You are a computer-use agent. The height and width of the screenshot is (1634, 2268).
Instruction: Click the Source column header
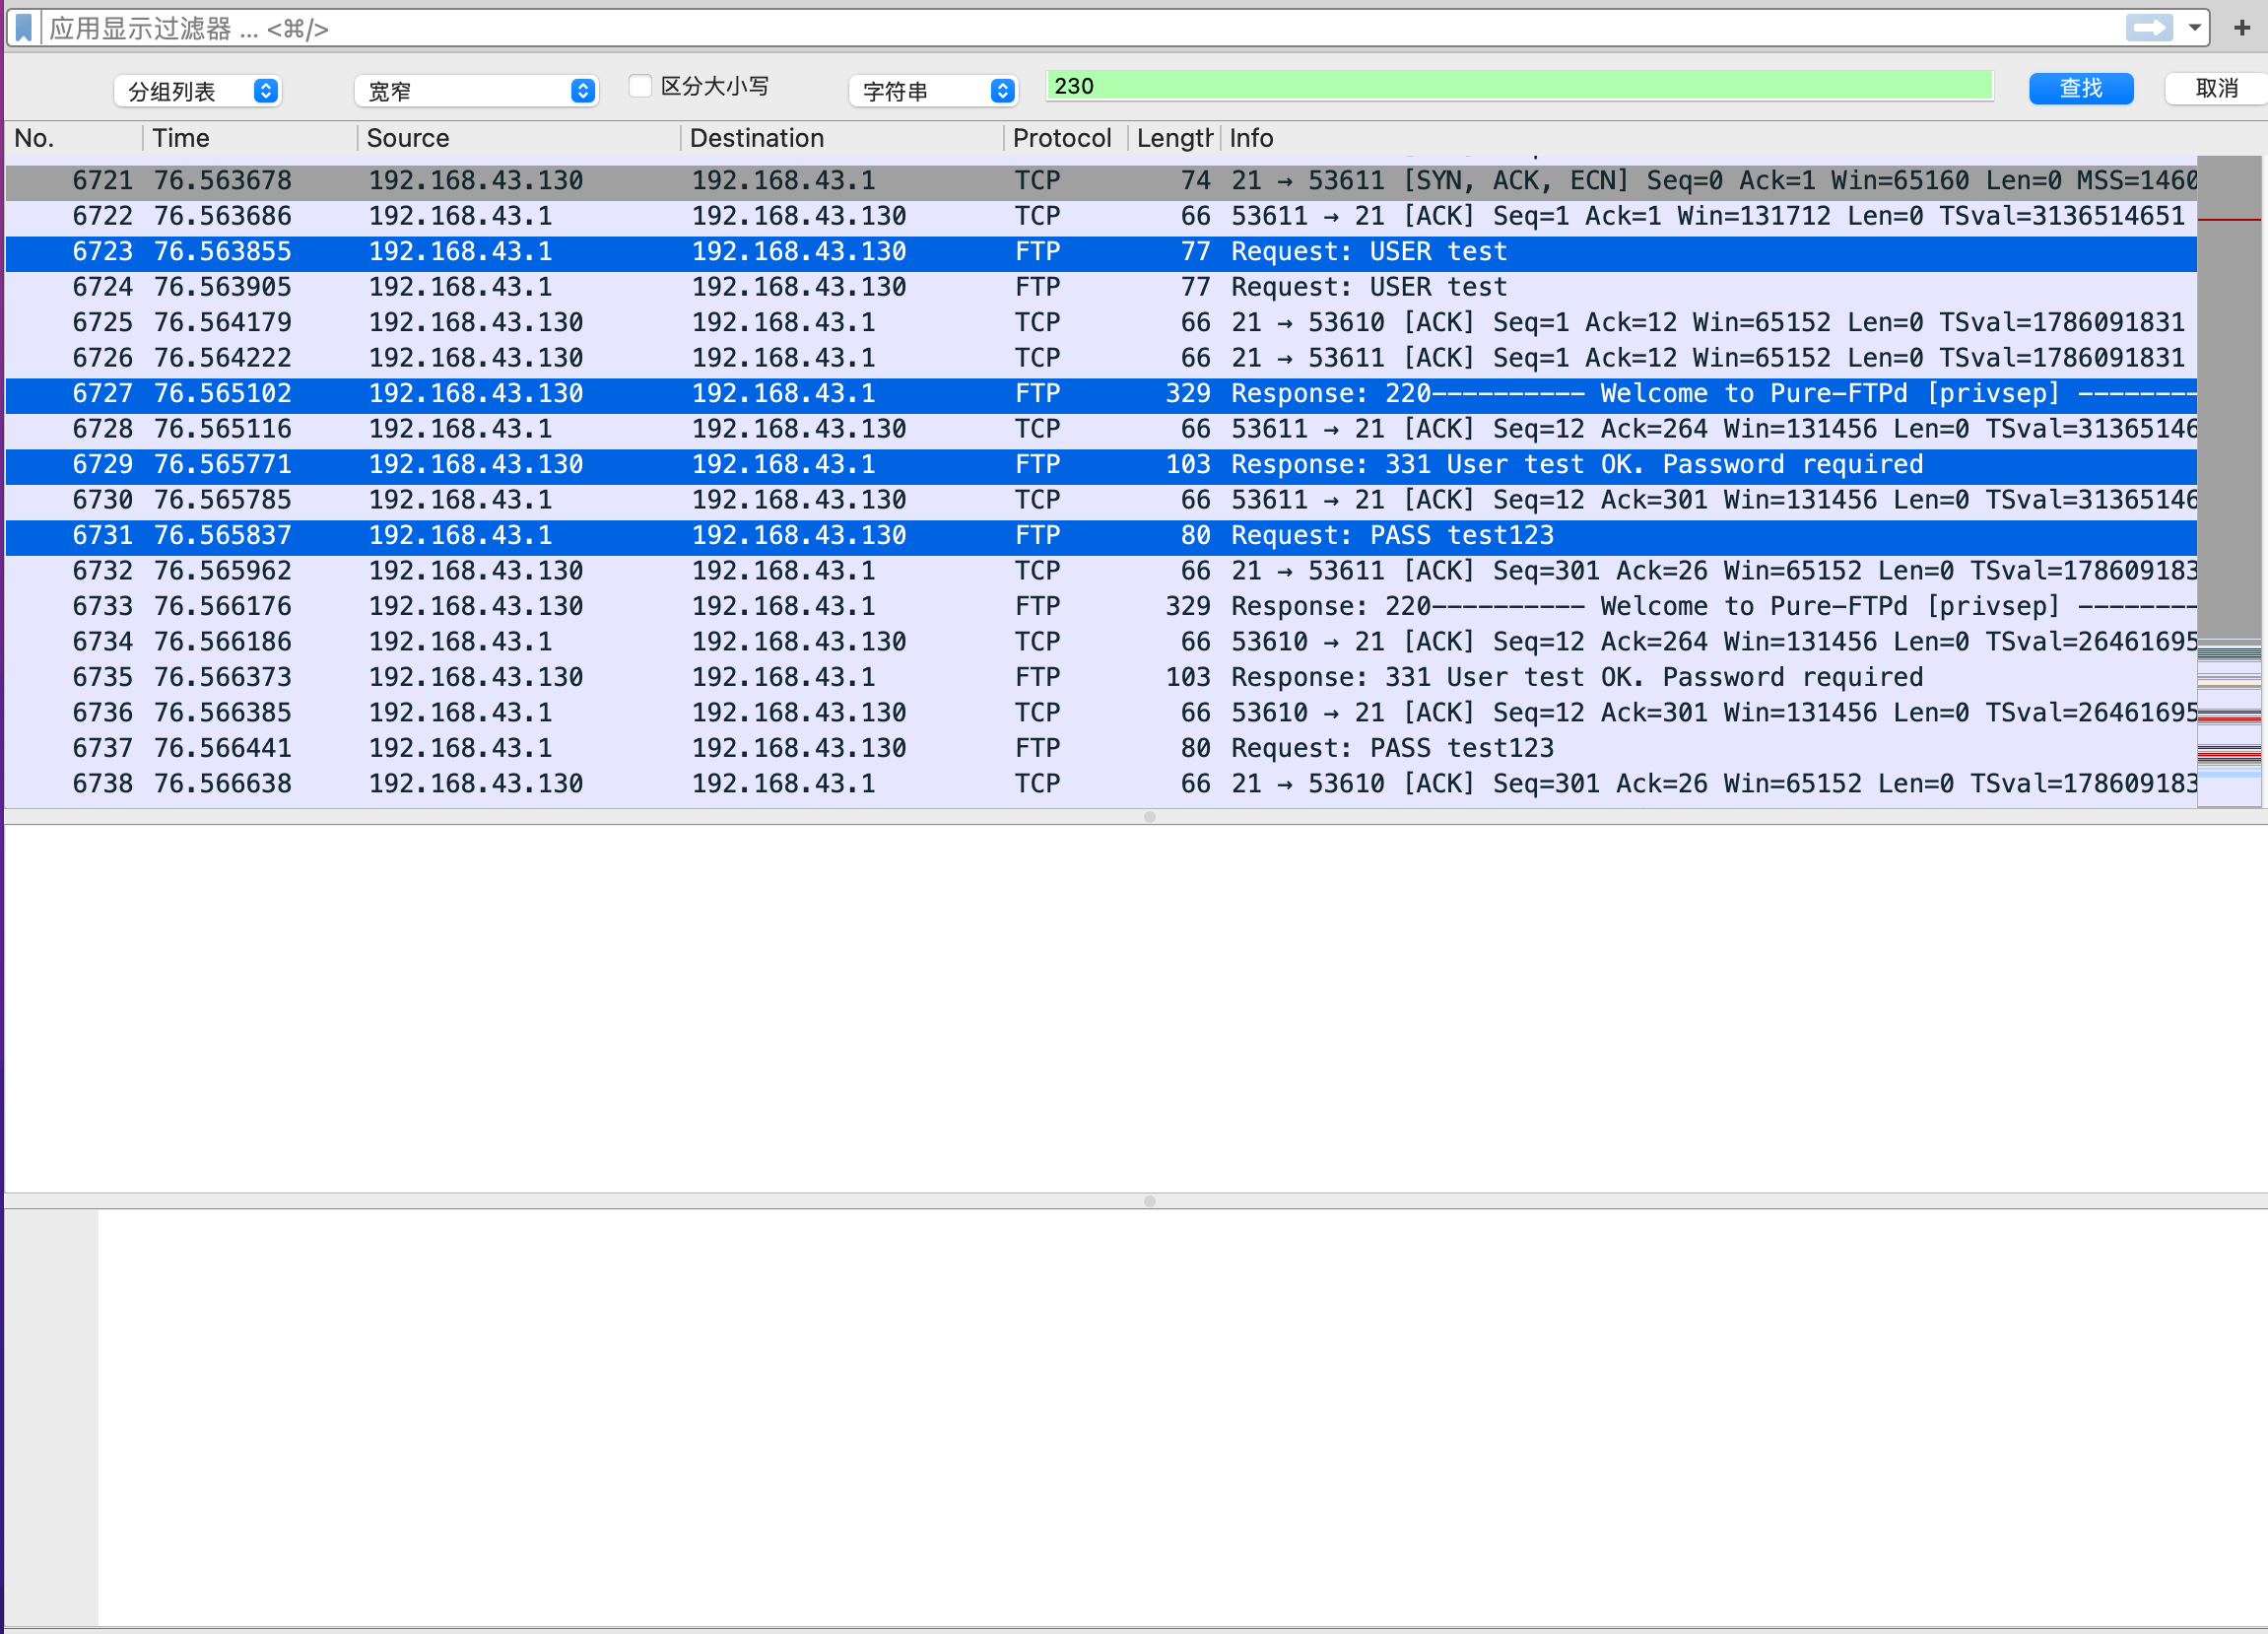tap(408, 138)
